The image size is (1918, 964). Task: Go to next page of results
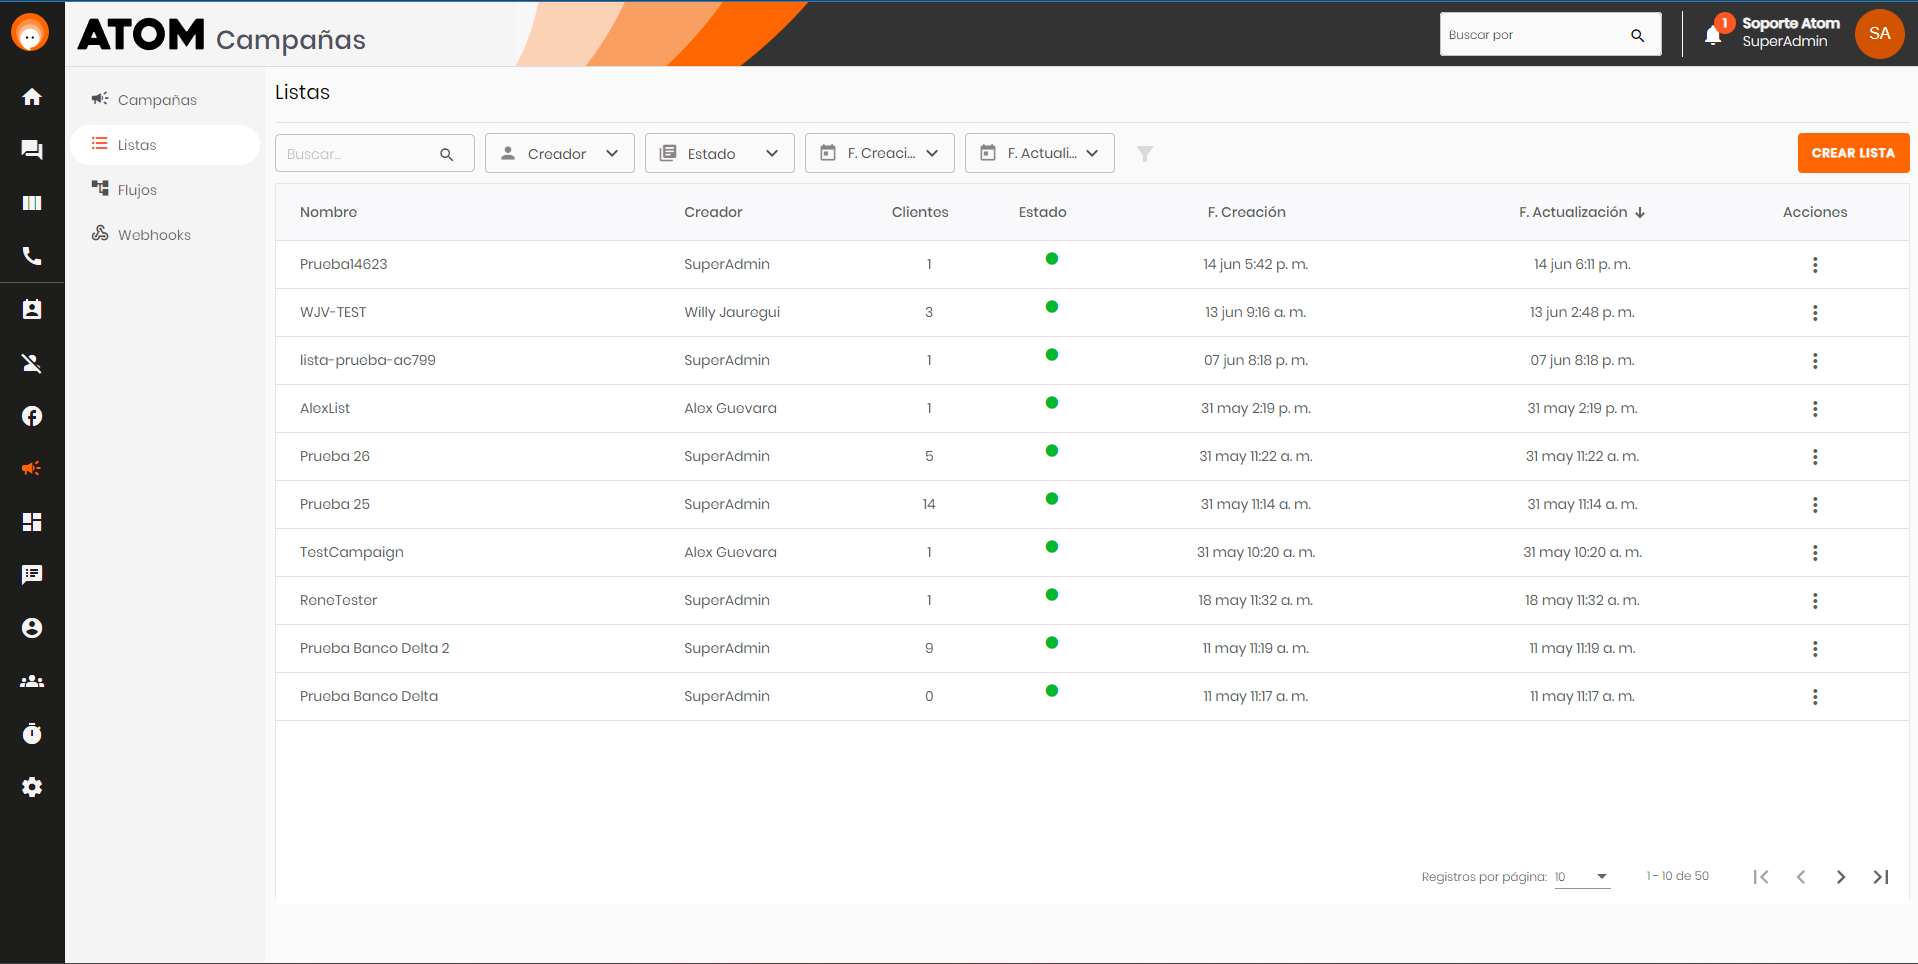click(1841, 877)
